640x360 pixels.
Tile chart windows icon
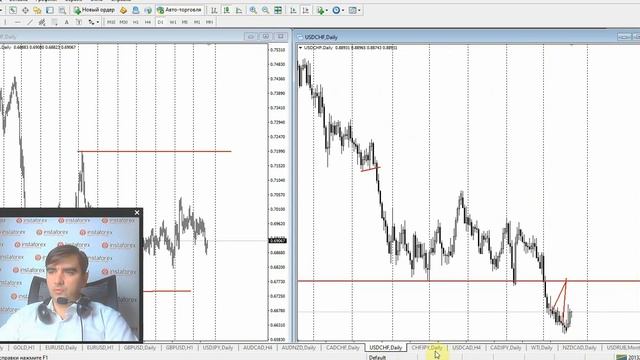tap(278, 10)
